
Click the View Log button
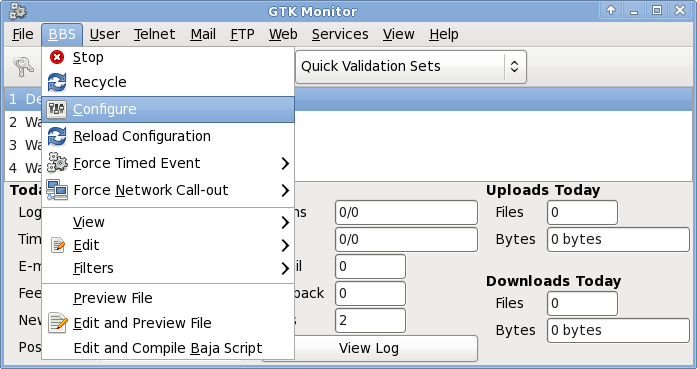pos(369,348)
